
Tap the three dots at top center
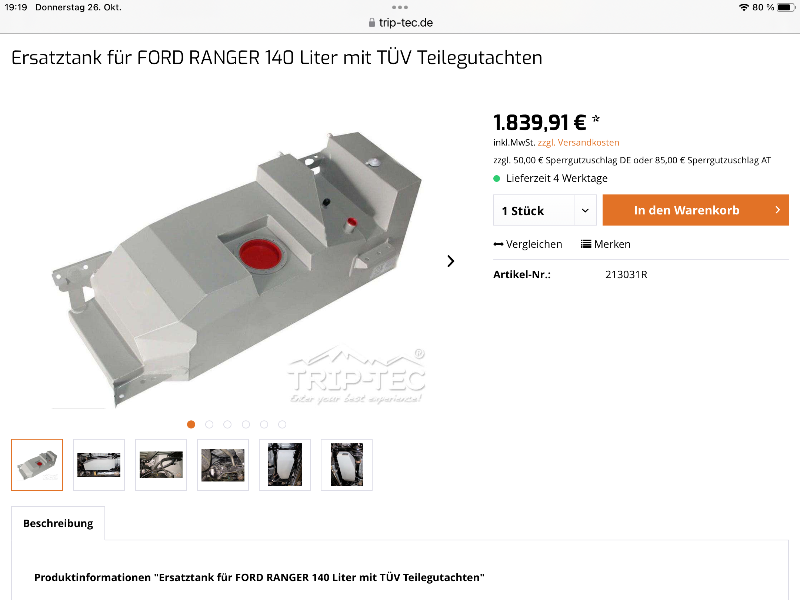[x=400, y=7]
